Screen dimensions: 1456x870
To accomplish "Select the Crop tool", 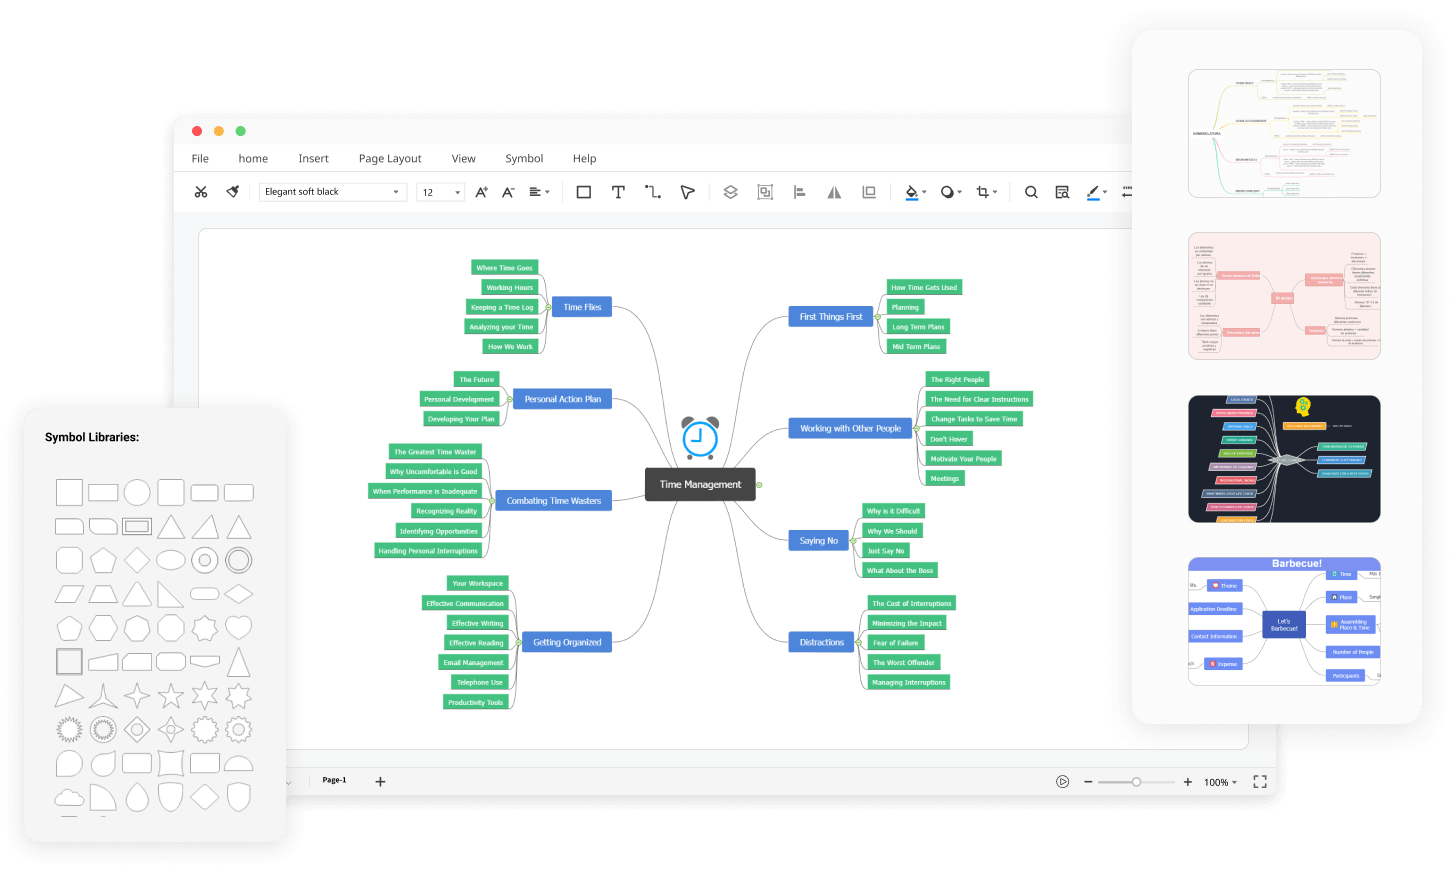I will tap(984, 191).
